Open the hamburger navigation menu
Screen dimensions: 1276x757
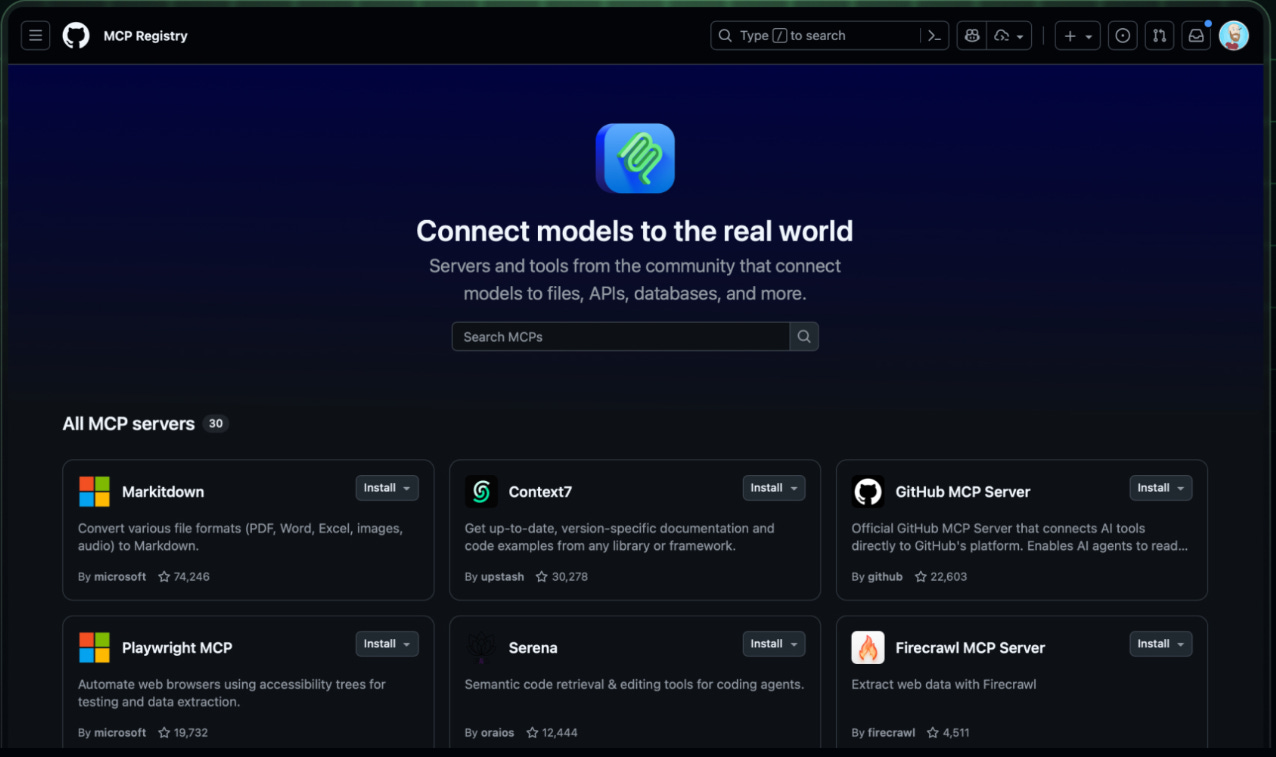tap(35, 36)
